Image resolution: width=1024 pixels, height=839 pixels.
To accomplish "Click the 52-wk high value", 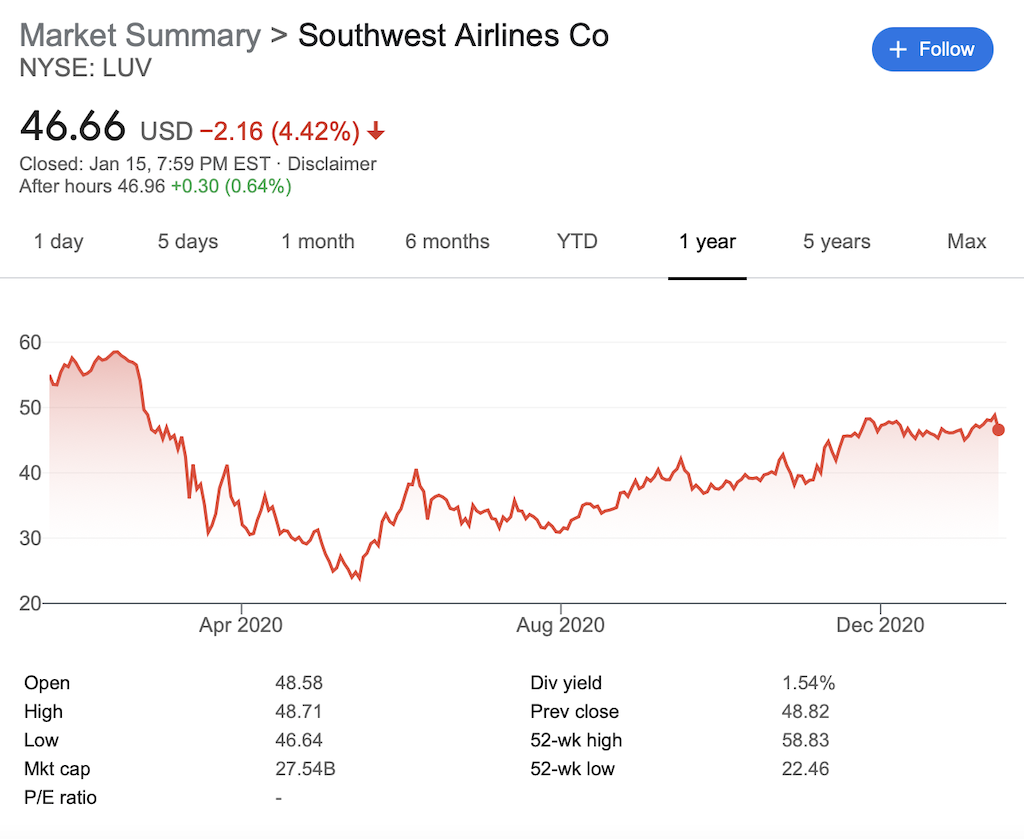I will (805, 740).
